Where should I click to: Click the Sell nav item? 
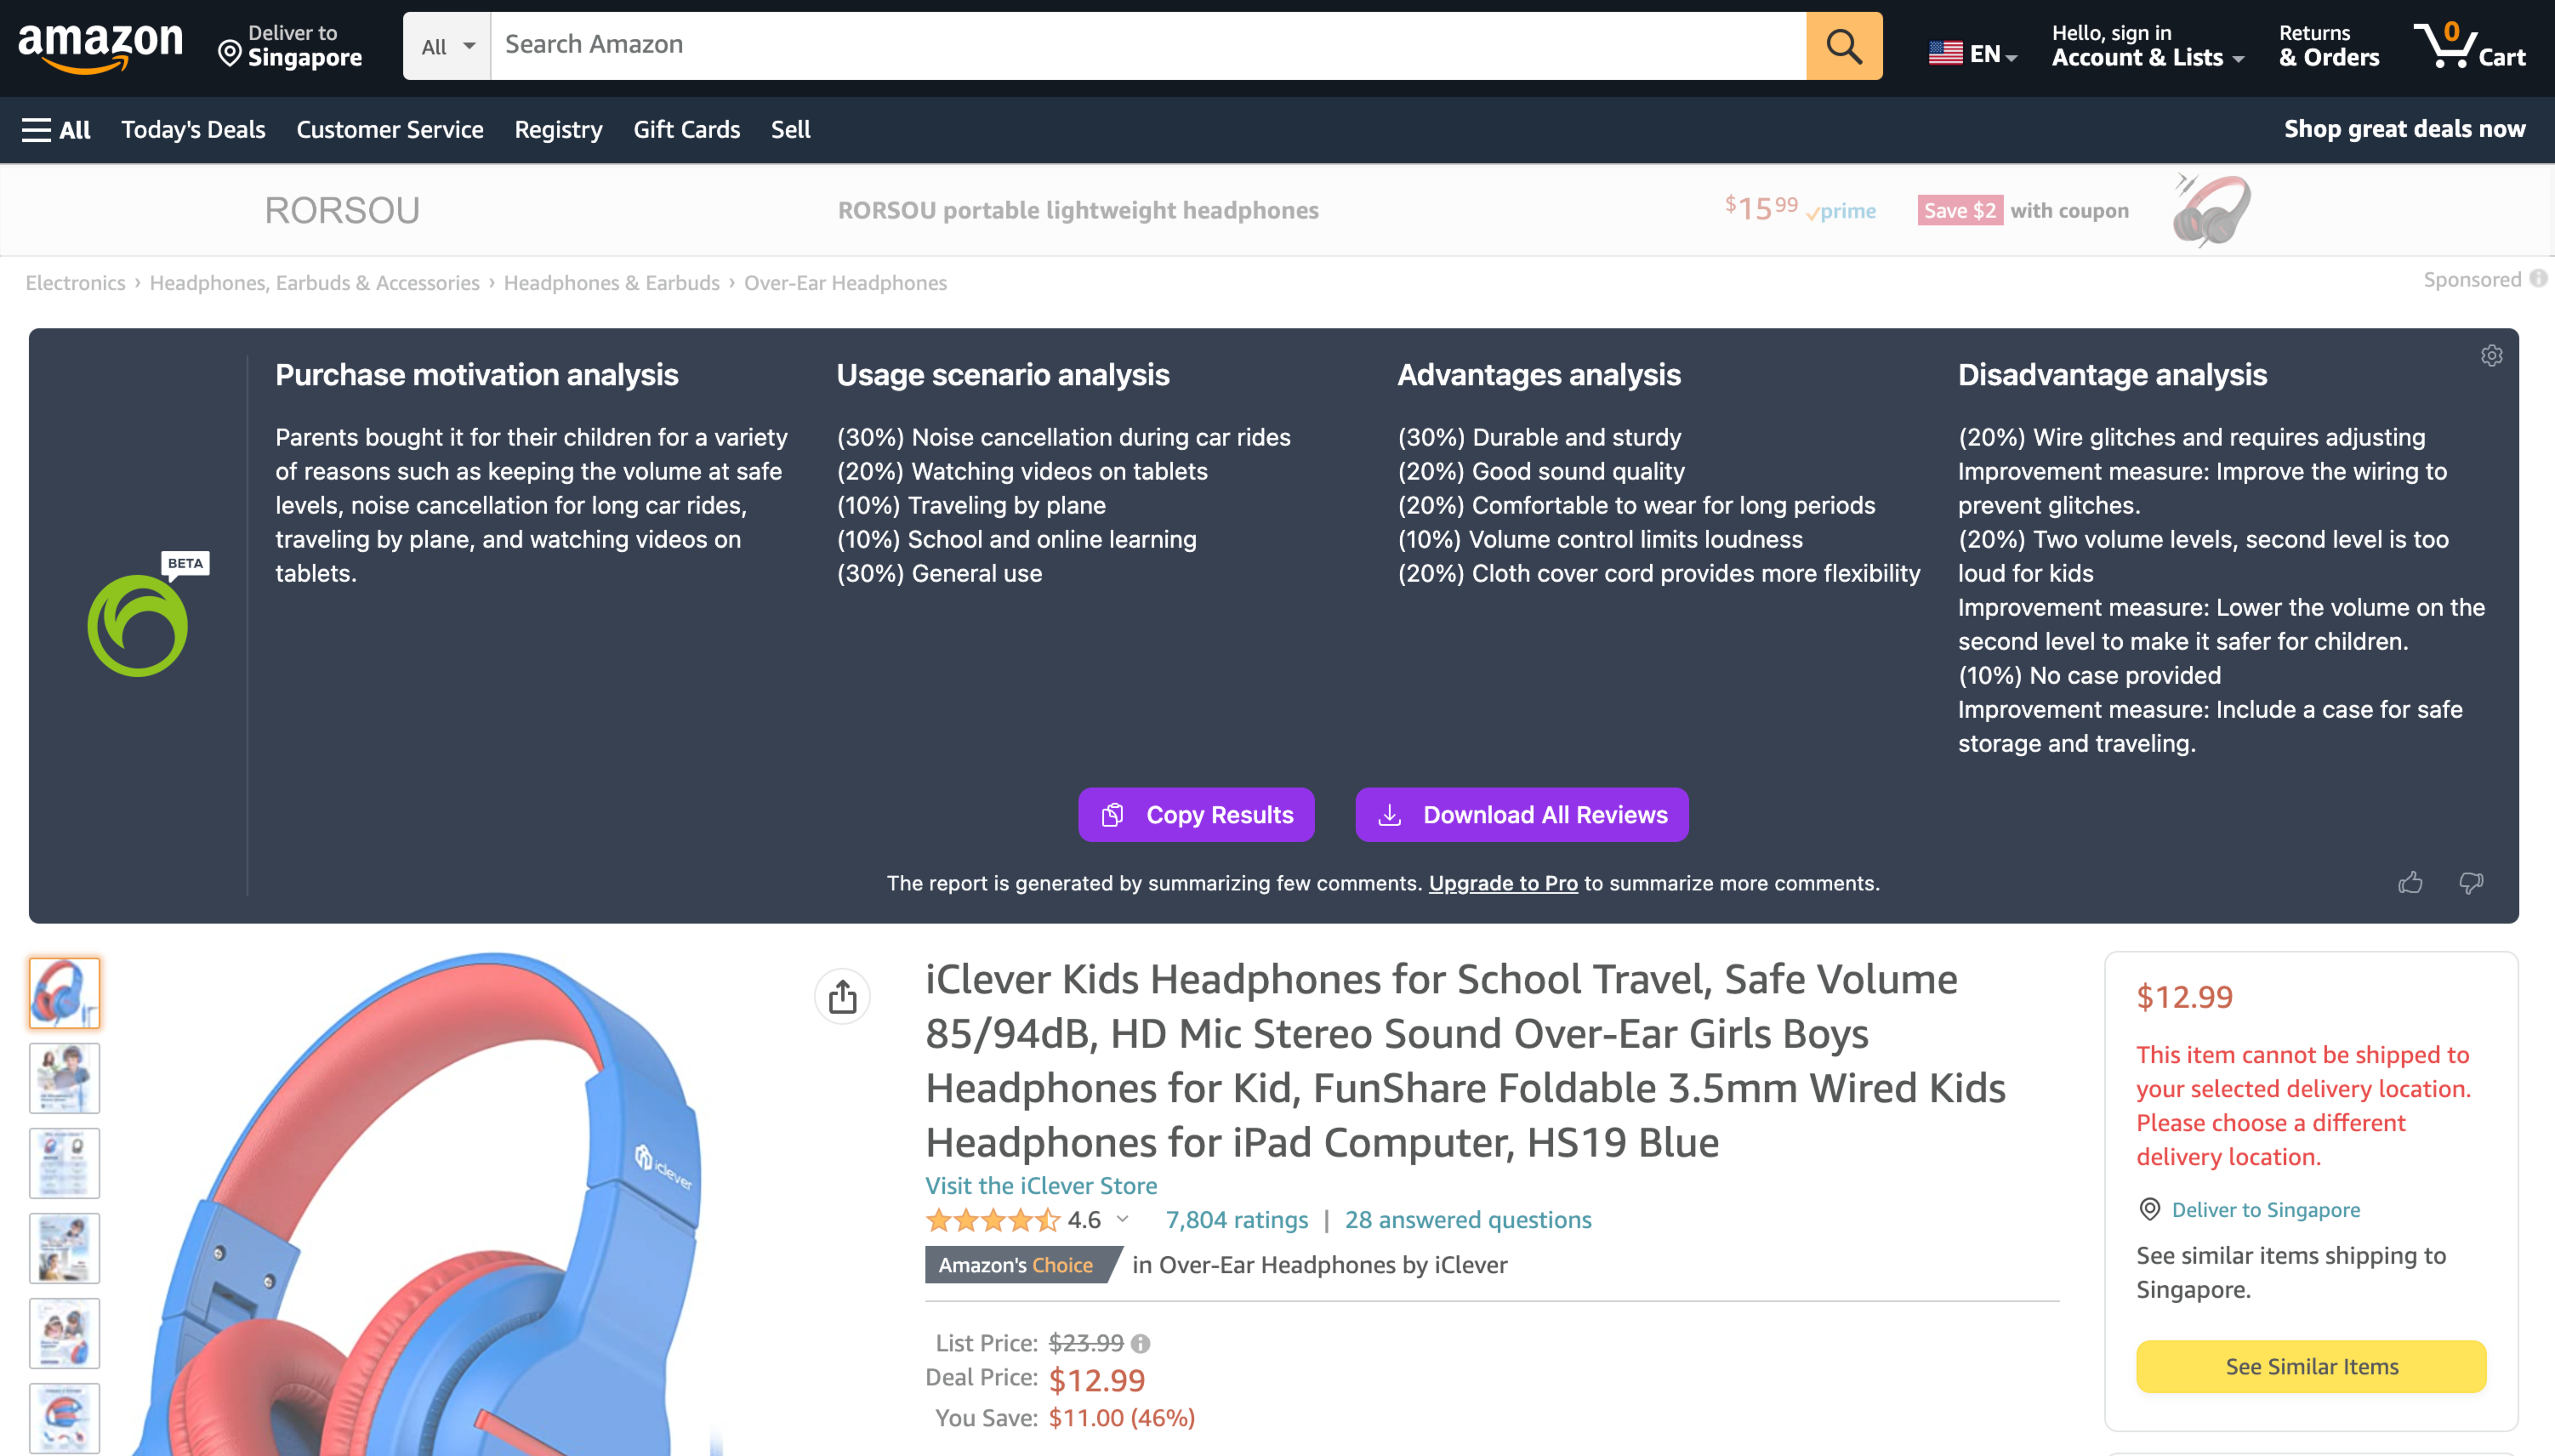[790, 130]
